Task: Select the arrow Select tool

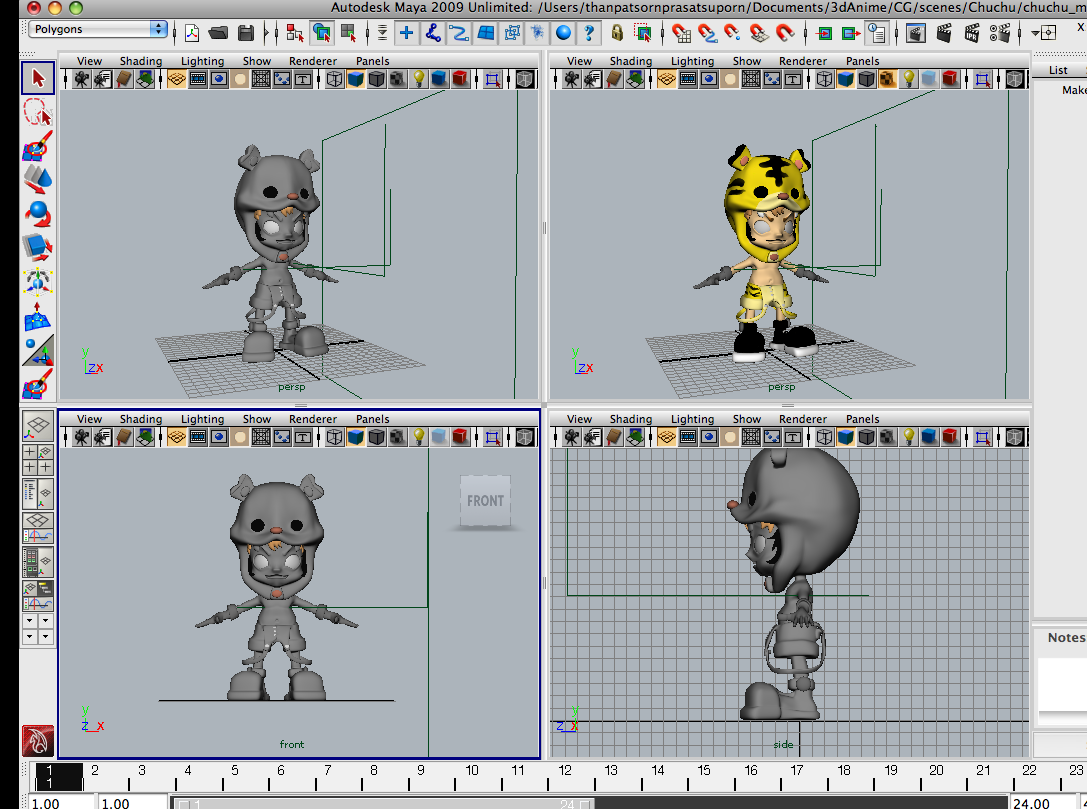Action: tap(37, 78)
